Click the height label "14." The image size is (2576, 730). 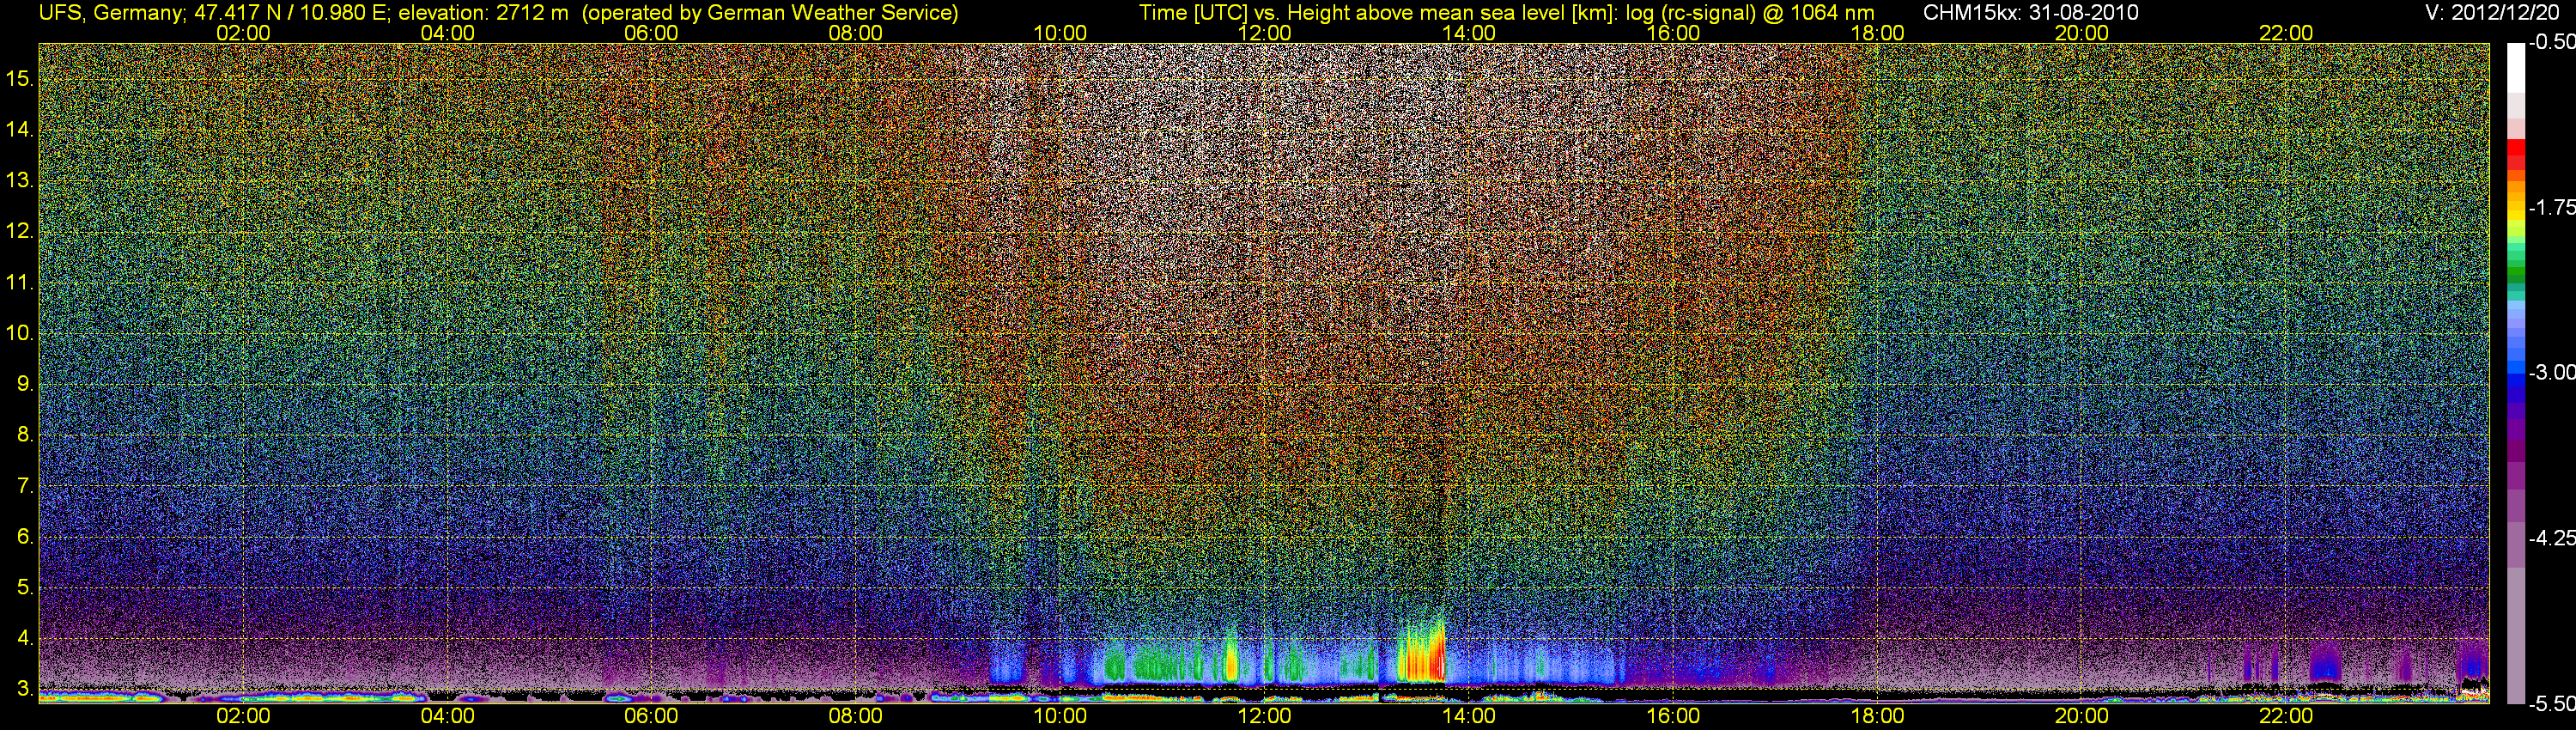[20, 130]
